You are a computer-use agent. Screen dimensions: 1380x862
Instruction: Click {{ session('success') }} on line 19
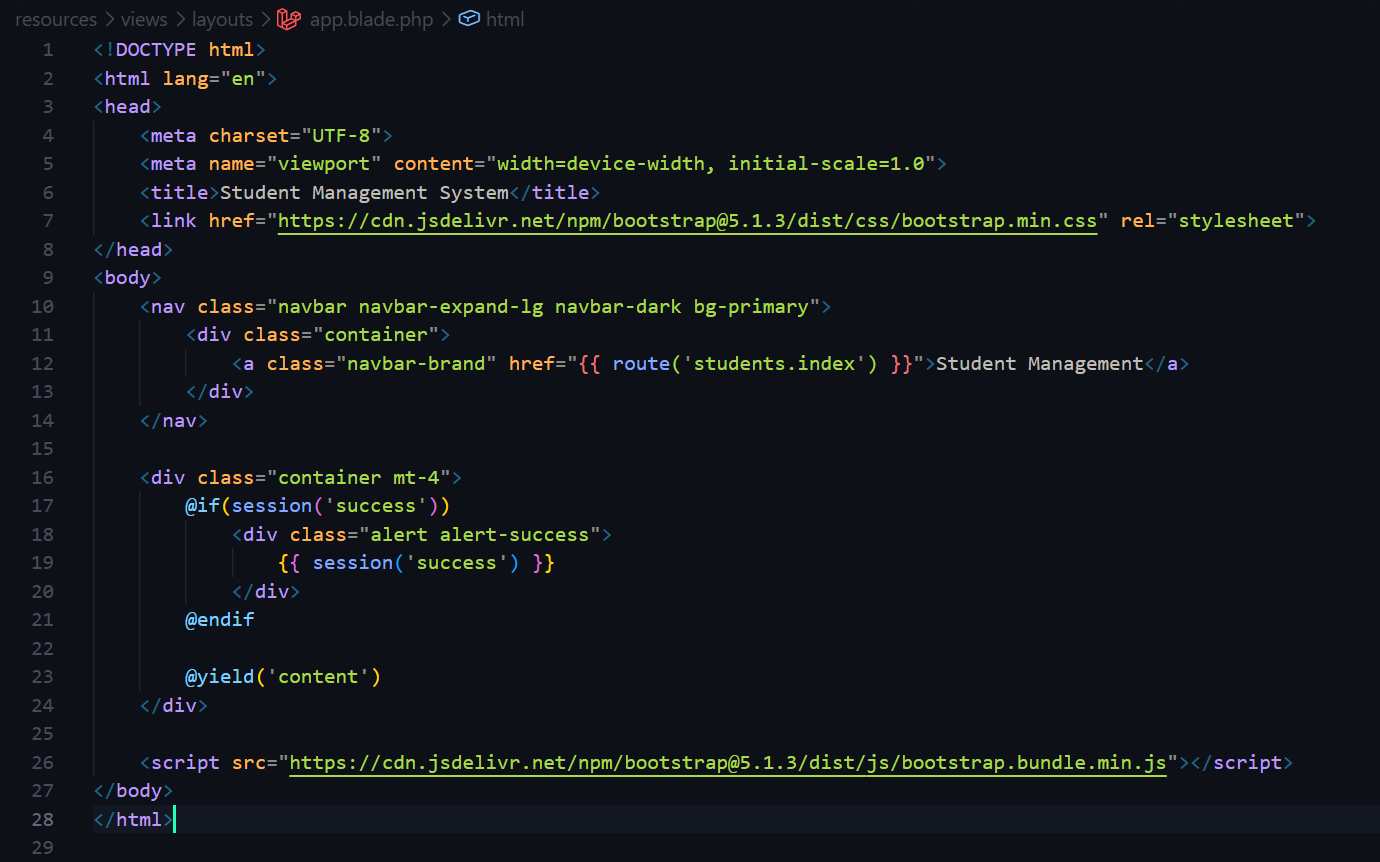pyautogui.click(x=416, y=563)
